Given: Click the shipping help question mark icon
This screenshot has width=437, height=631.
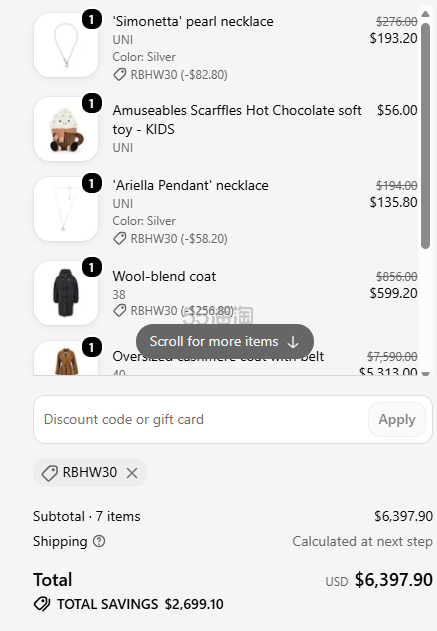Looking at the screenshot, I should [x=99, y=541].
